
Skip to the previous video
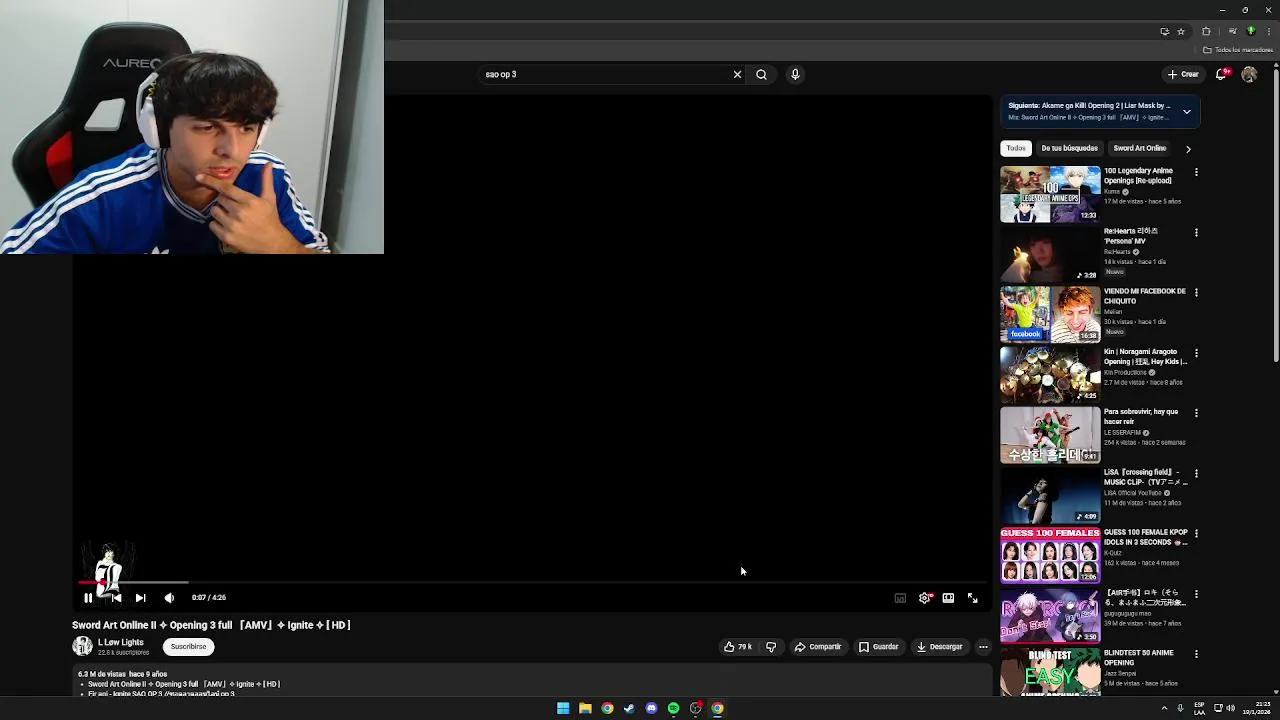[116, 598]
